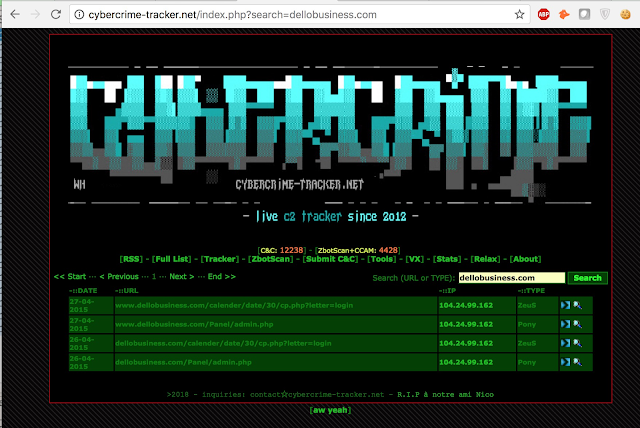Screen dimensions: 640x428
Task: Click Pony type in the 27-04-2015 row
Action: click(x=527, y=324)
